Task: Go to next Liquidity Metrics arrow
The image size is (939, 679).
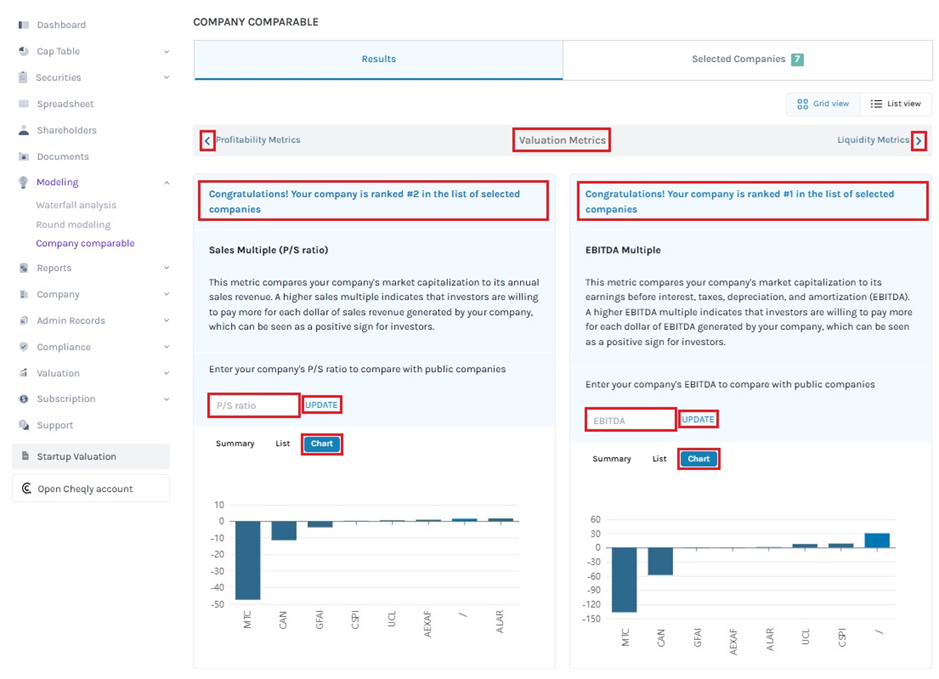Action: pos(918,141)
